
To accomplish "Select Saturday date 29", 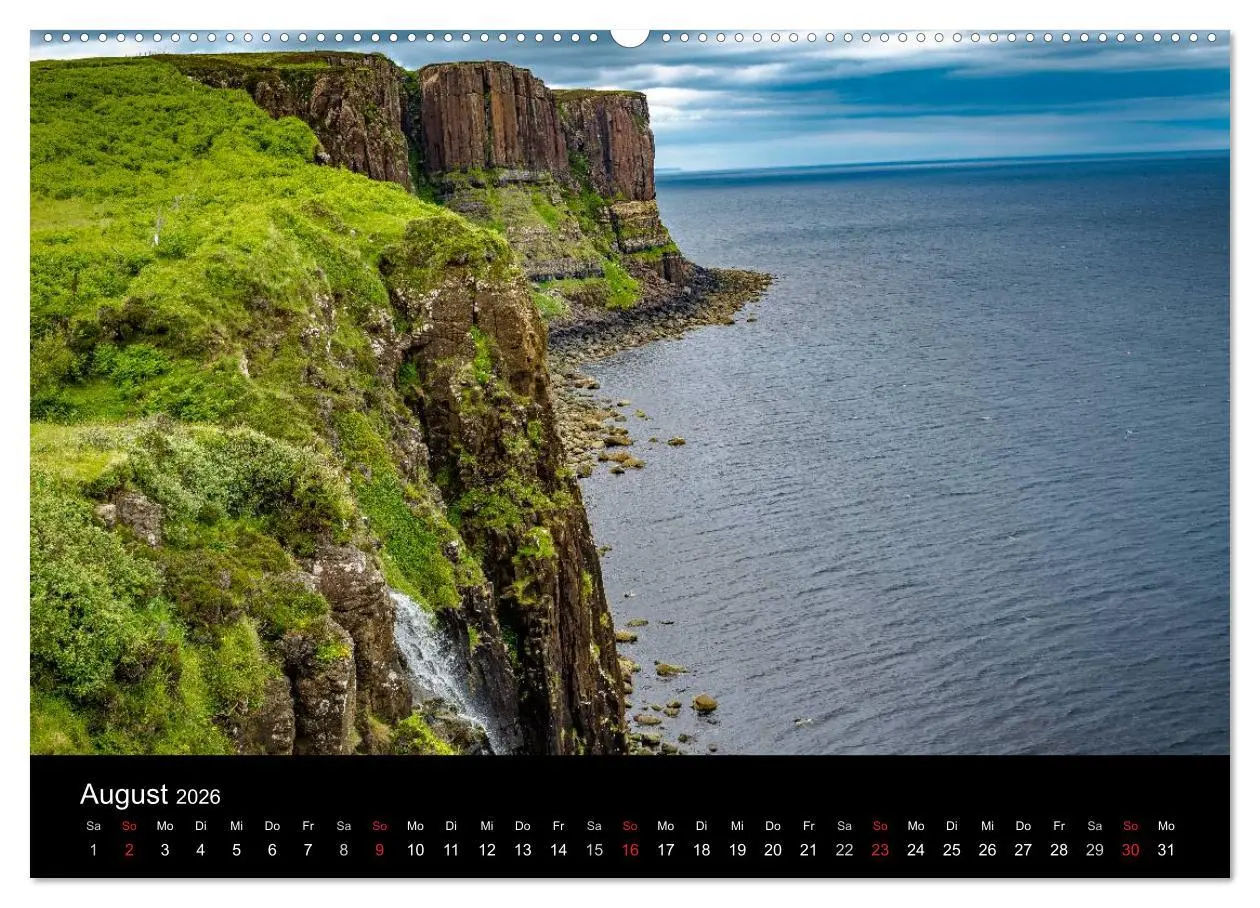I will point(1095,850).
